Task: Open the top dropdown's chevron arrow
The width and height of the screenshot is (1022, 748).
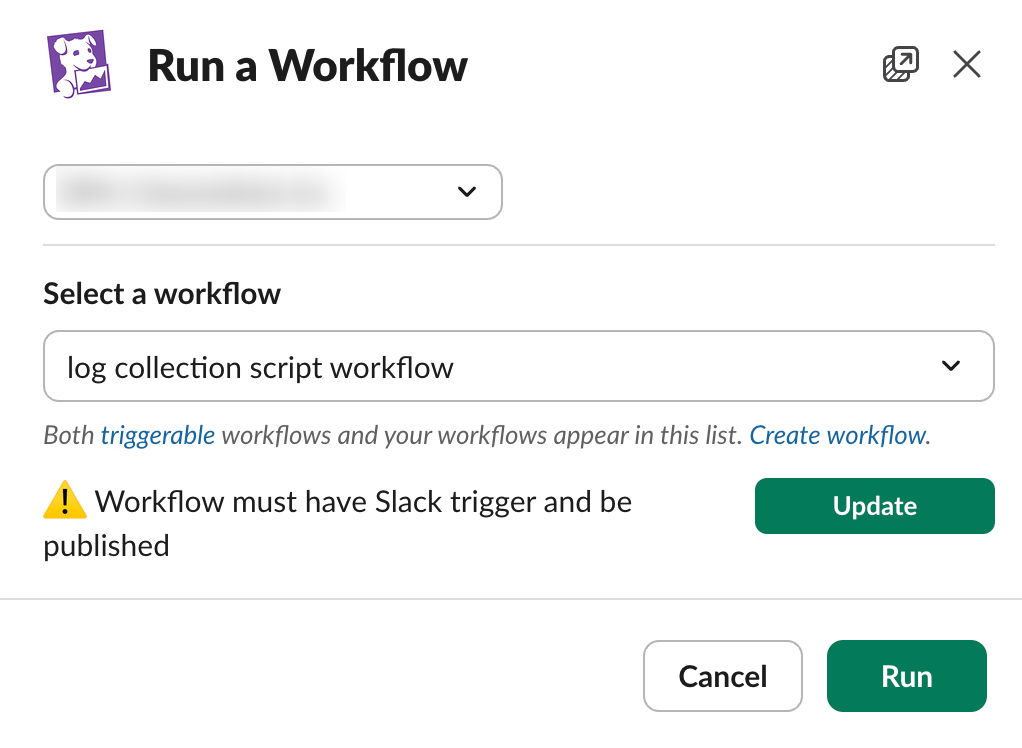Action: 466,192
